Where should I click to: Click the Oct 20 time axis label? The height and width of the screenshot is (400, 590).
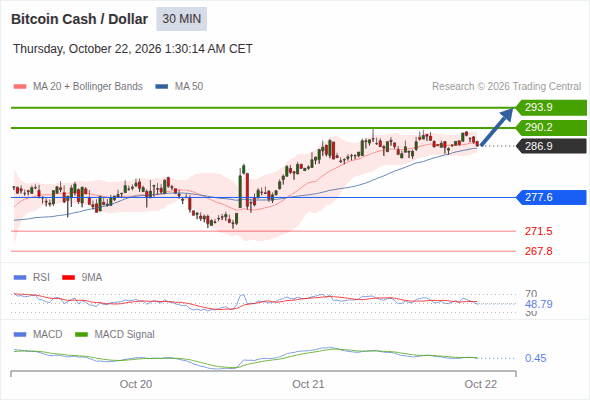coord(136,384)
